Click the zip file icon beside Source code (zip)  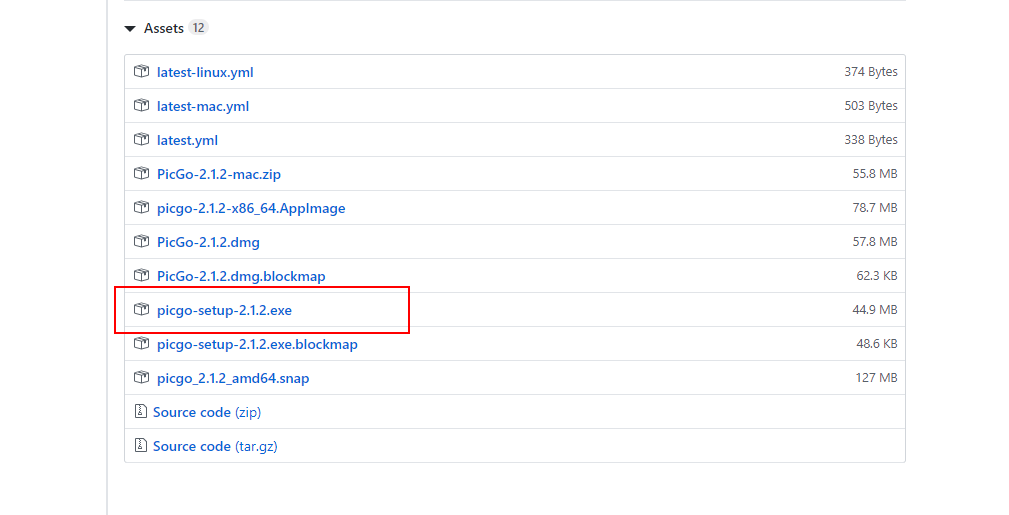tap(140, 411)
